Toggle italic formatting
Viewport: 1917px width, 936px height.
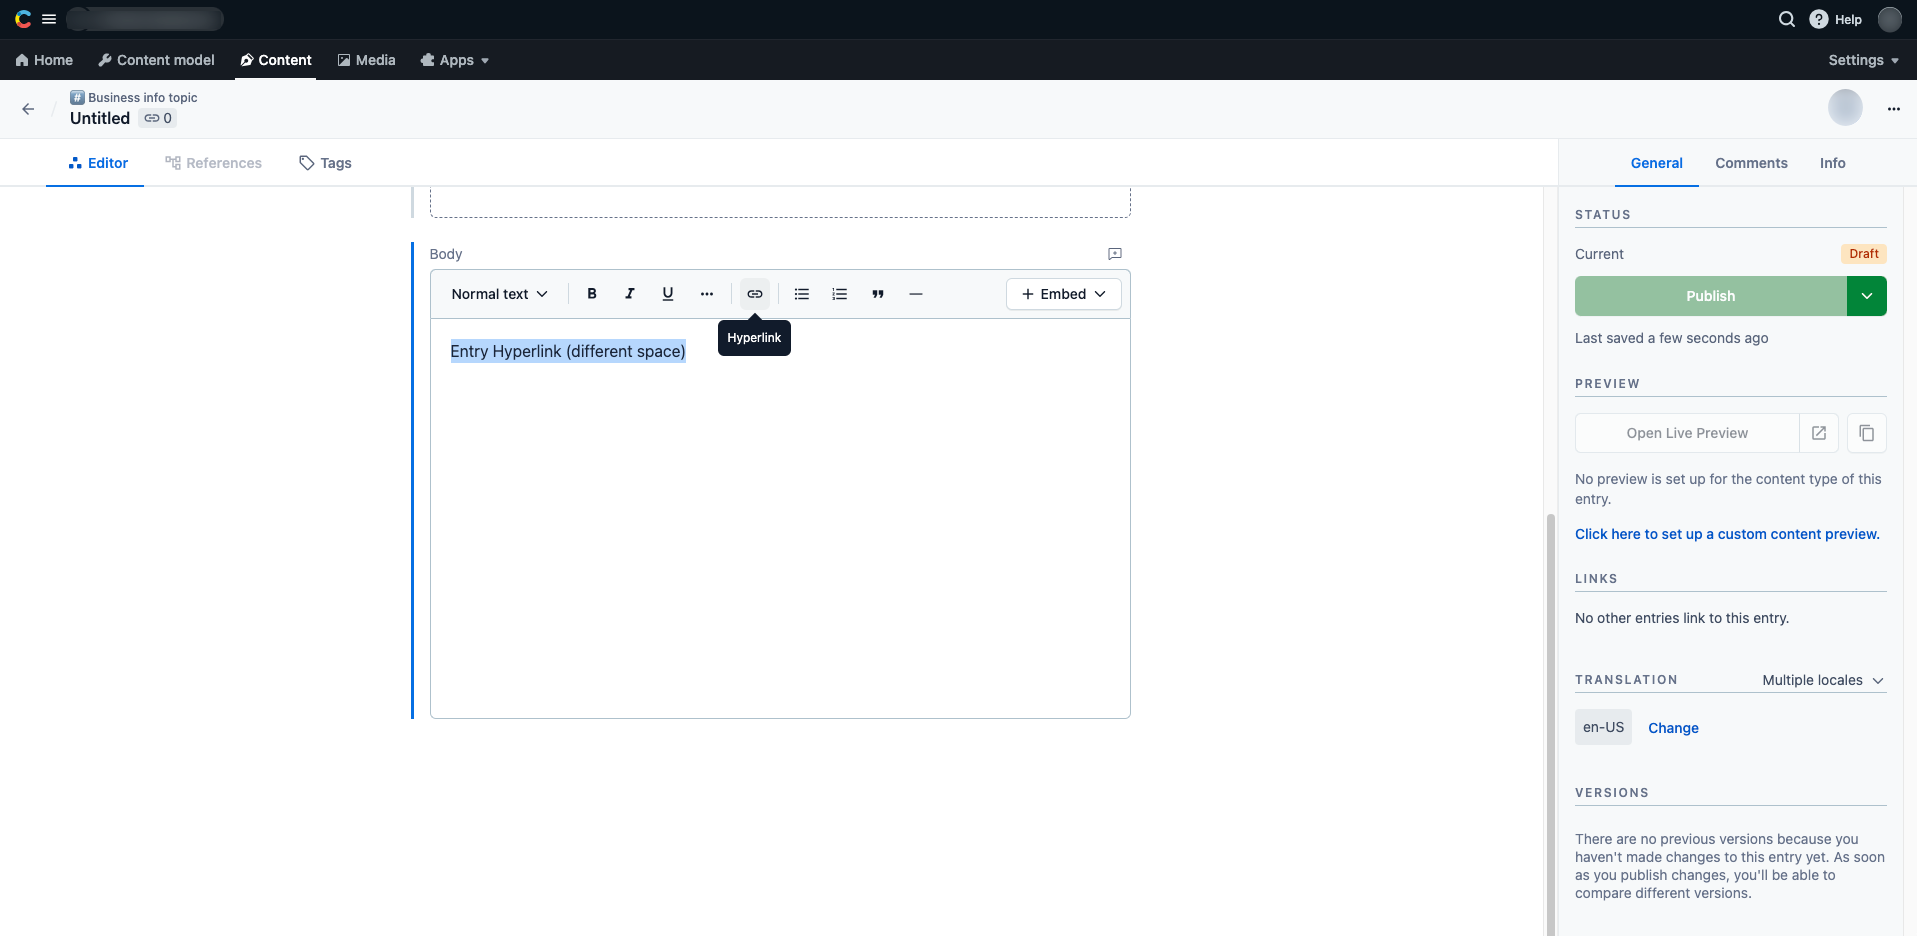[x=630, y=294]
